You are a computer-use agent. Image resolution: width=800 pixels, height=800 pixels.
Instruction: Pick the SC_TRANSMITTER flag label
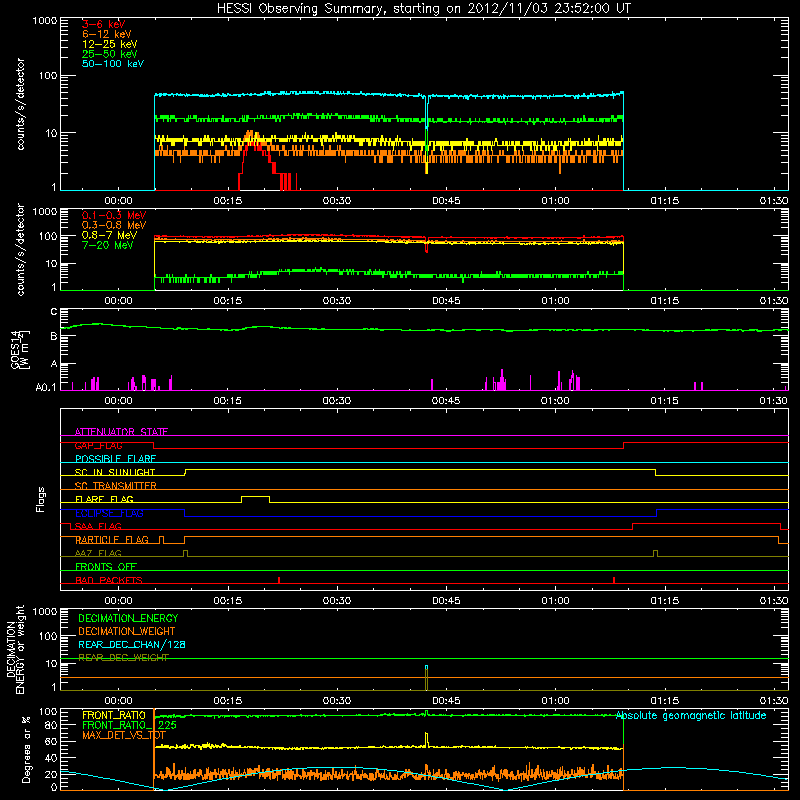pos(116,486)
